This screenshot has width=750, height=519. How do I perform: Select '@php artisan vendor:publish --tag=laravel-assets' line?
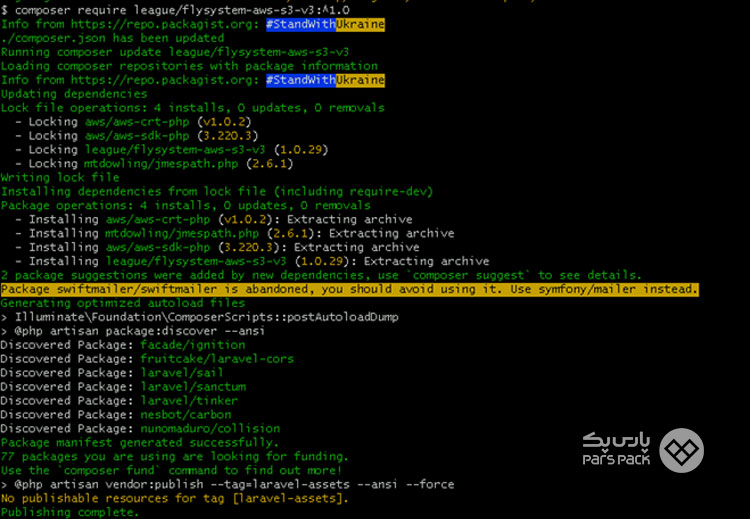[227, 484]
